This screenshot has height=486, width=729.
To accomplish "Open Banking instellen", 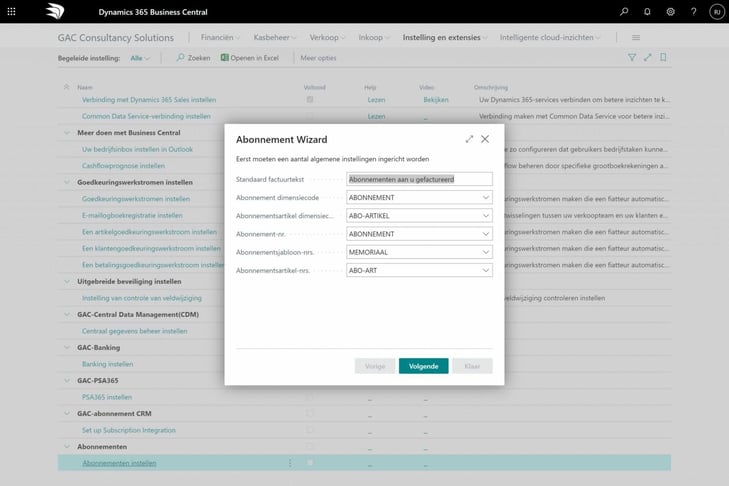I will [107, 364].
